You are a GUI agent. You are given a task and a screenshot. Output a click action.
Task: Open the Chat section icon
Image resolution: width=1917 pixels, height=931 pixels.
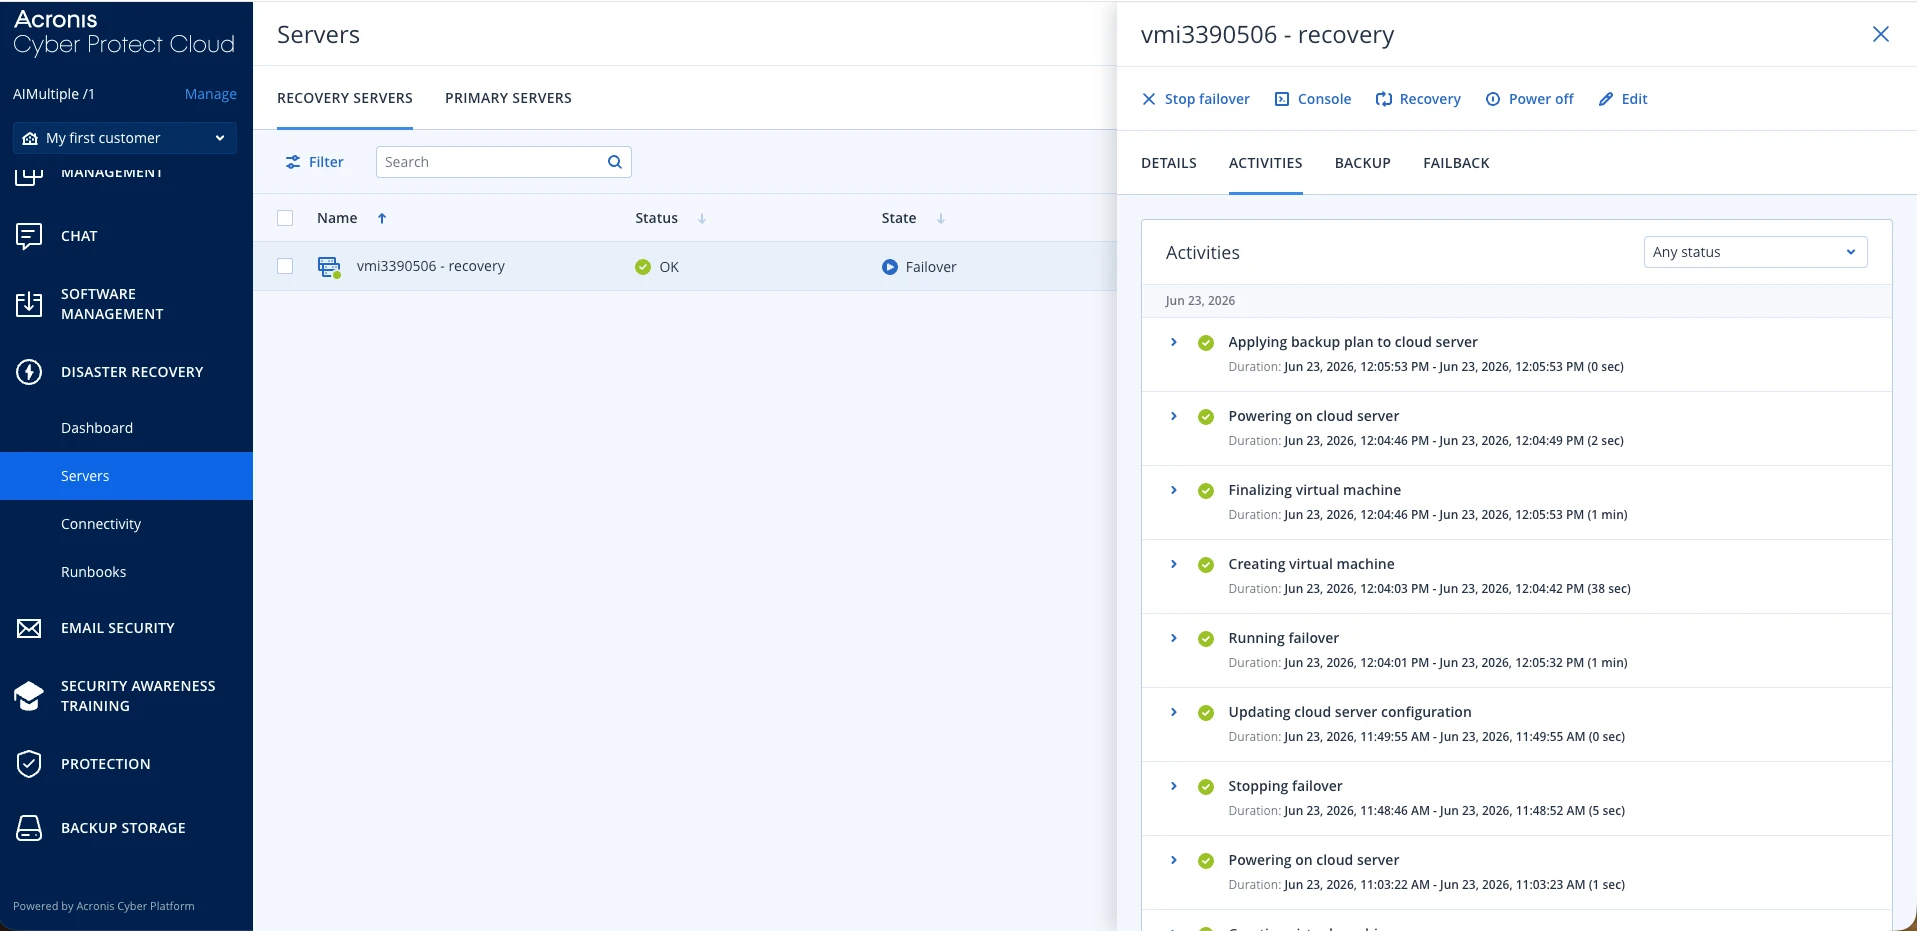click(29, 236)
